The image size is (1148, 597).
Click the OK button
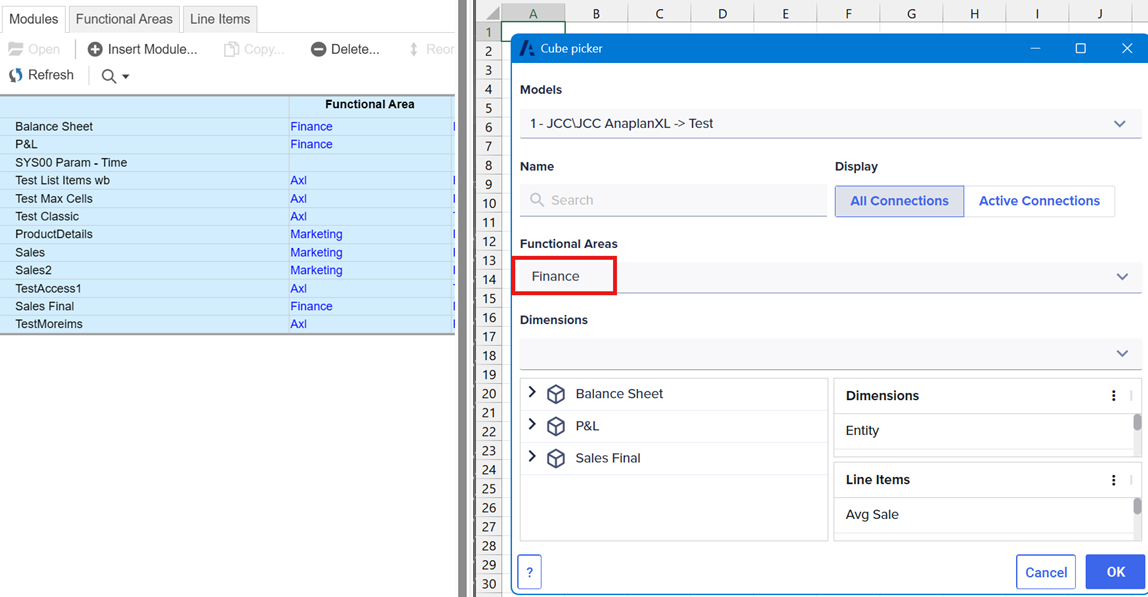1116,572
